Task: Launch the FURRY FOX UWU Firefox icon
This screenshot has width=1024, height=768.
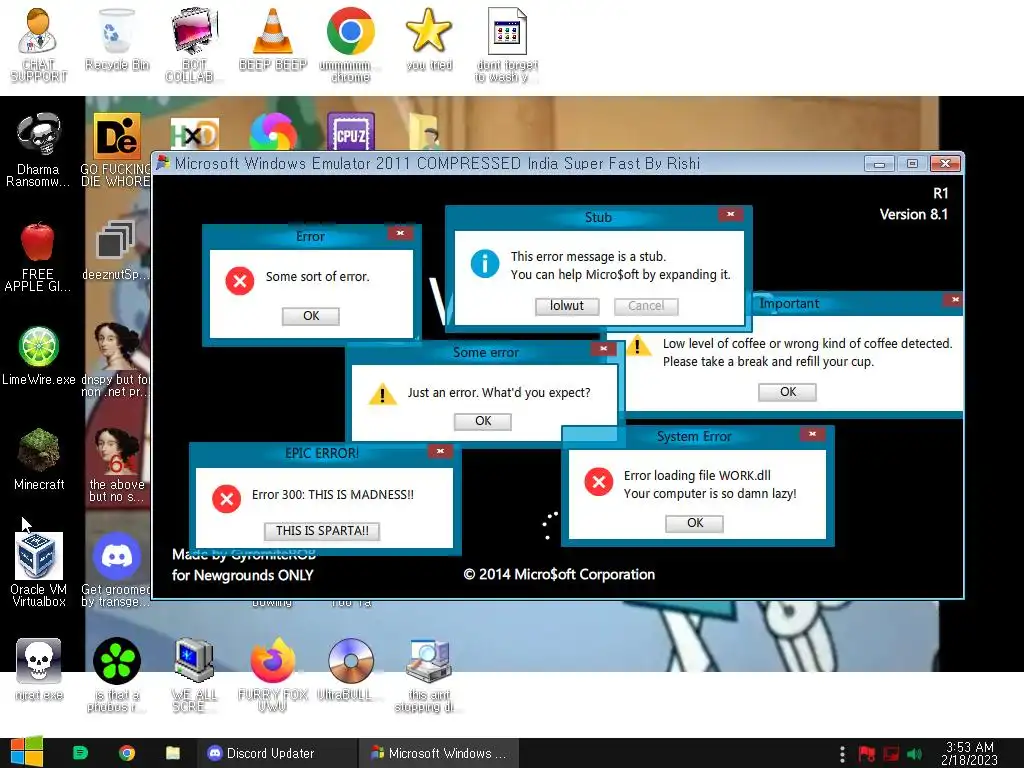Action: click(x=273, y=674)
